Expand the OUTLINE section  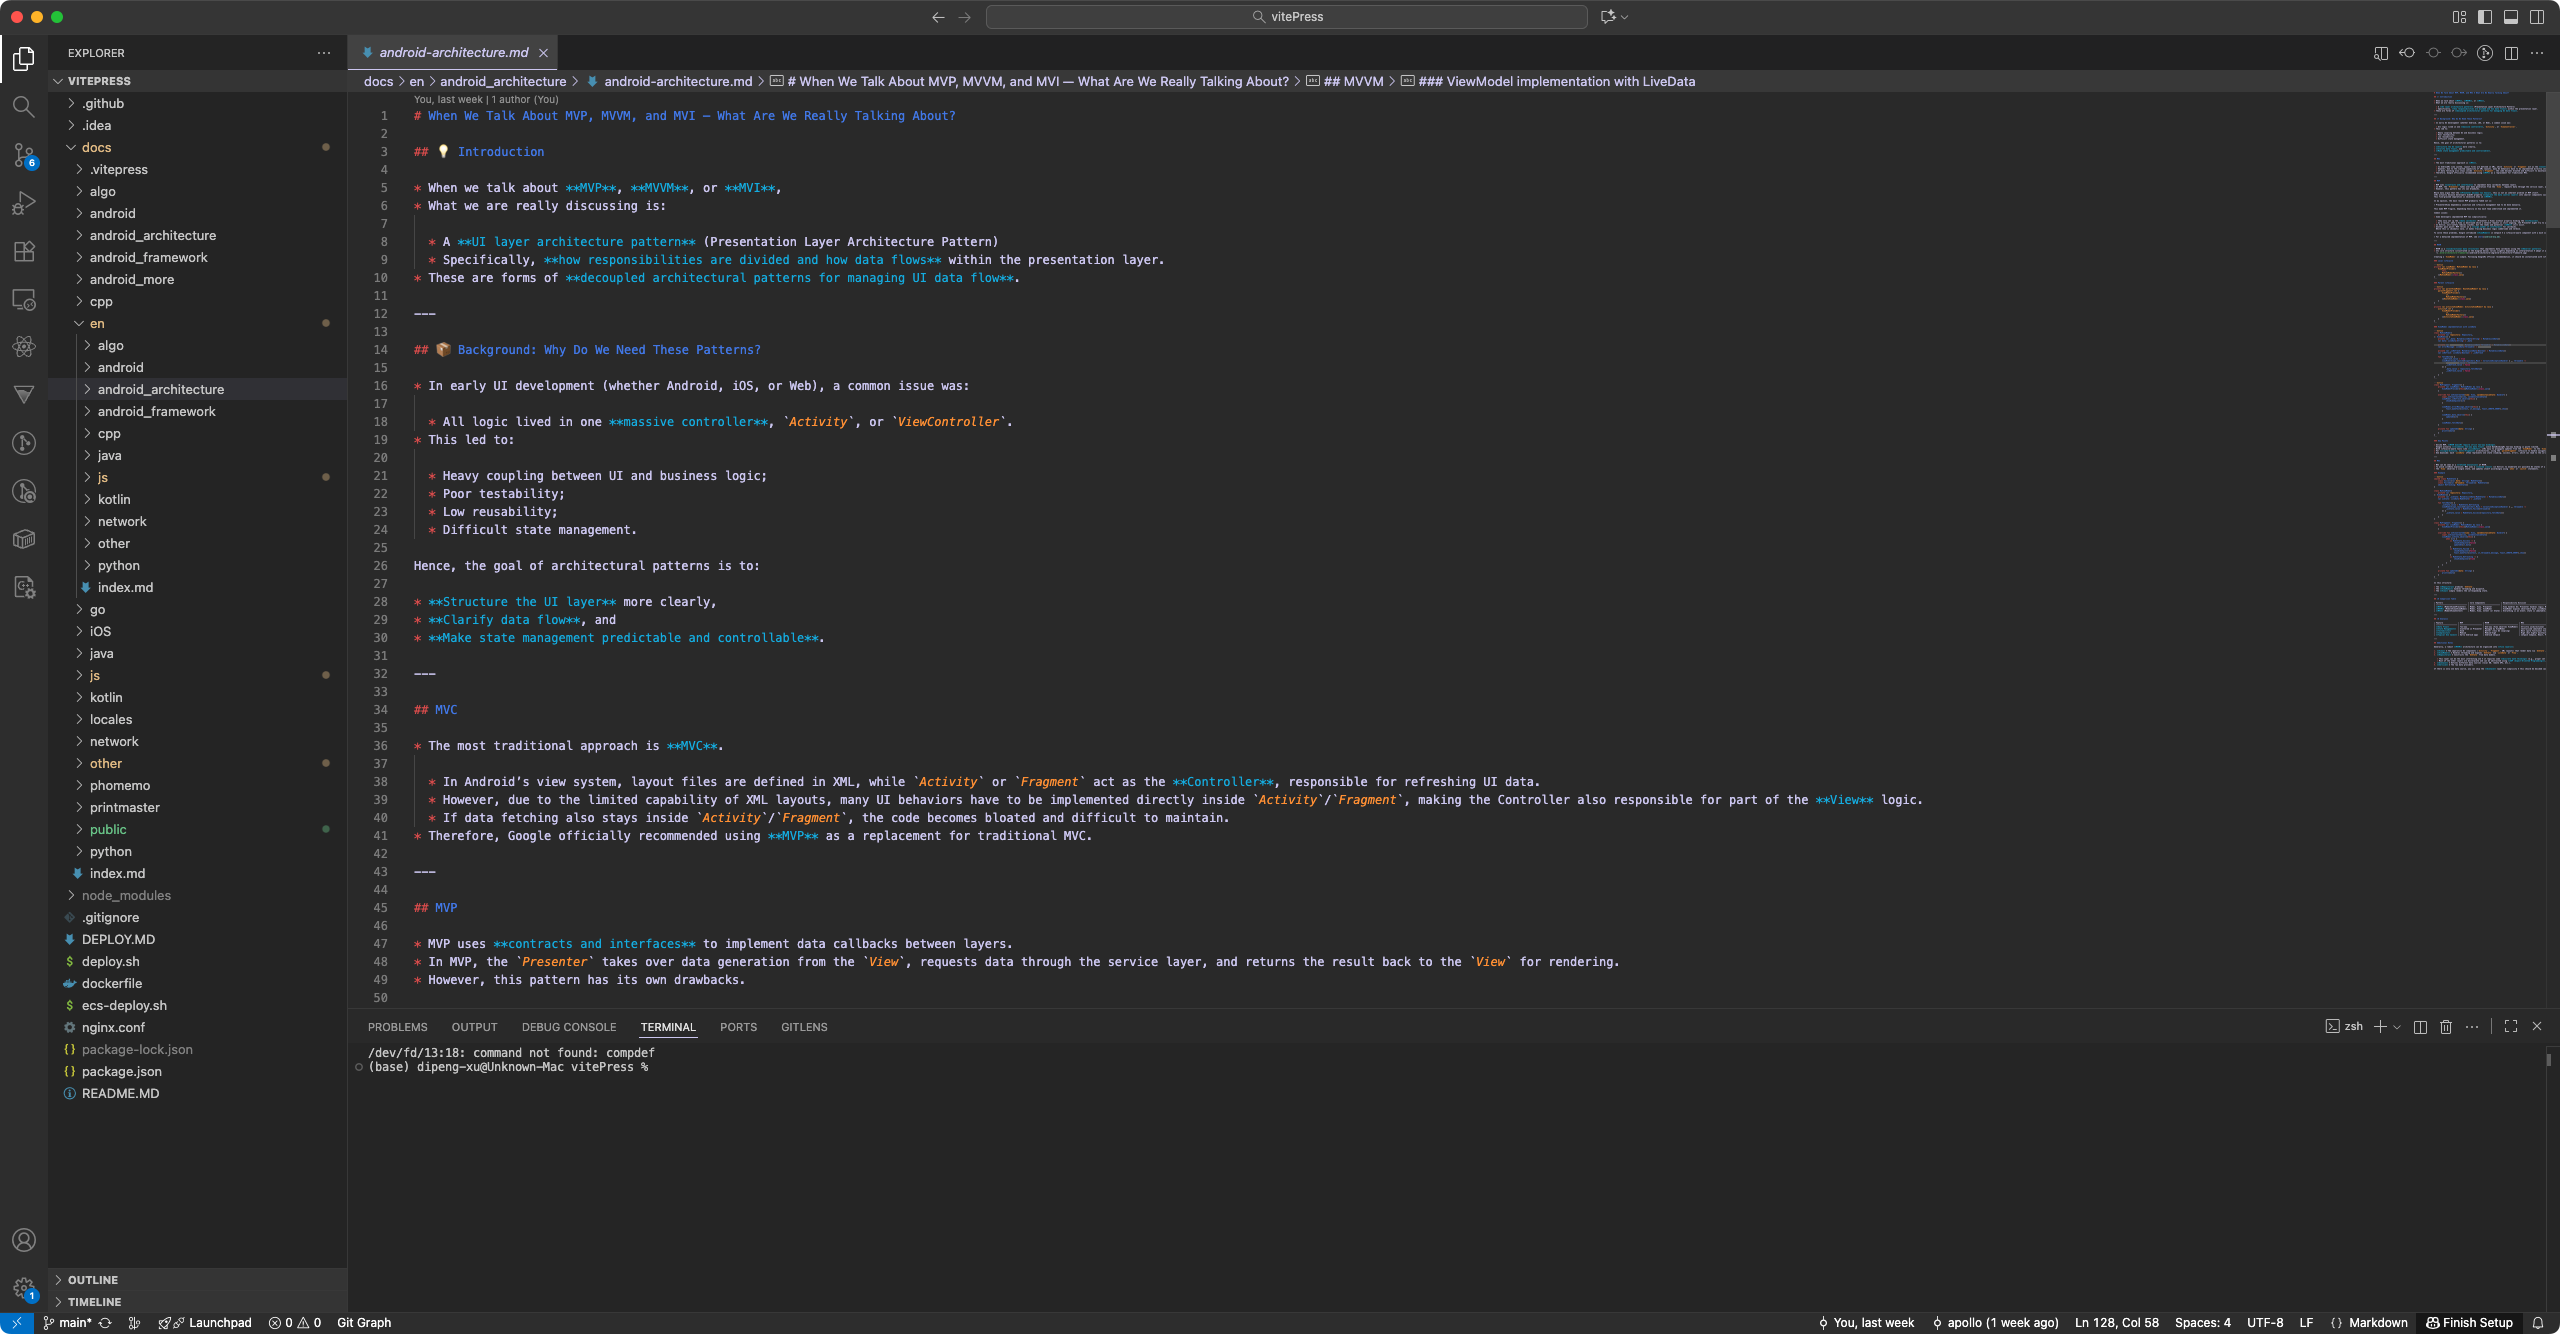[93, 1280]
